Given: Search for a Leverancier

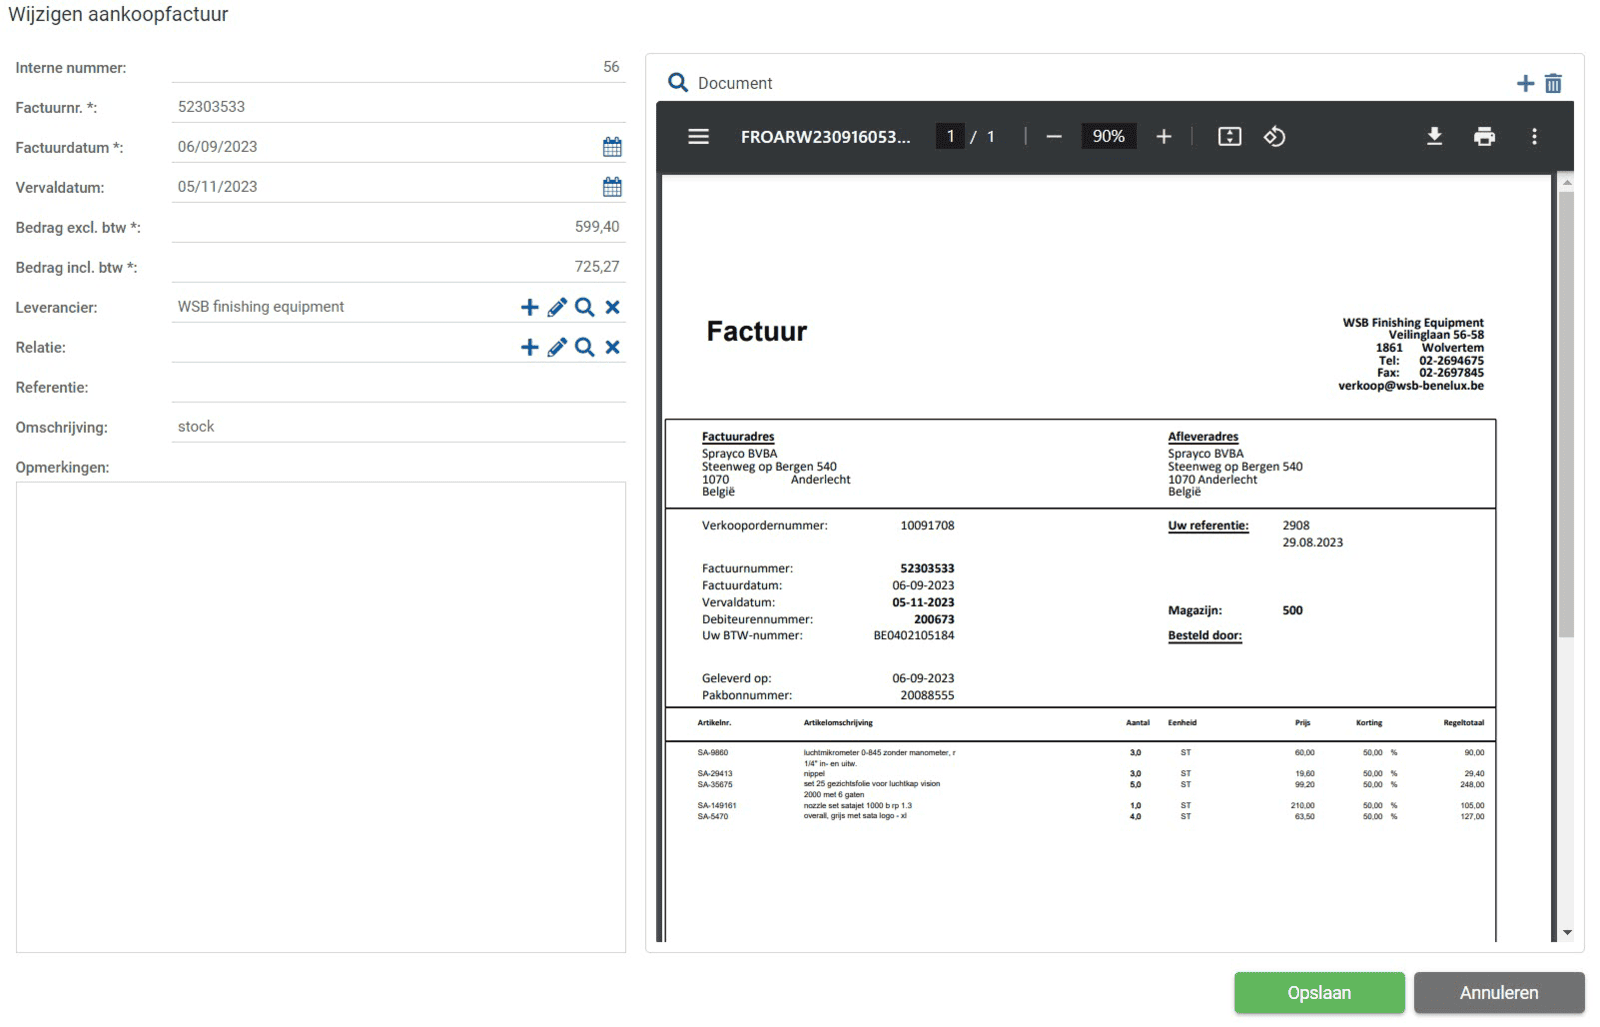Looking at the screenshot, I should coord(585,307).
